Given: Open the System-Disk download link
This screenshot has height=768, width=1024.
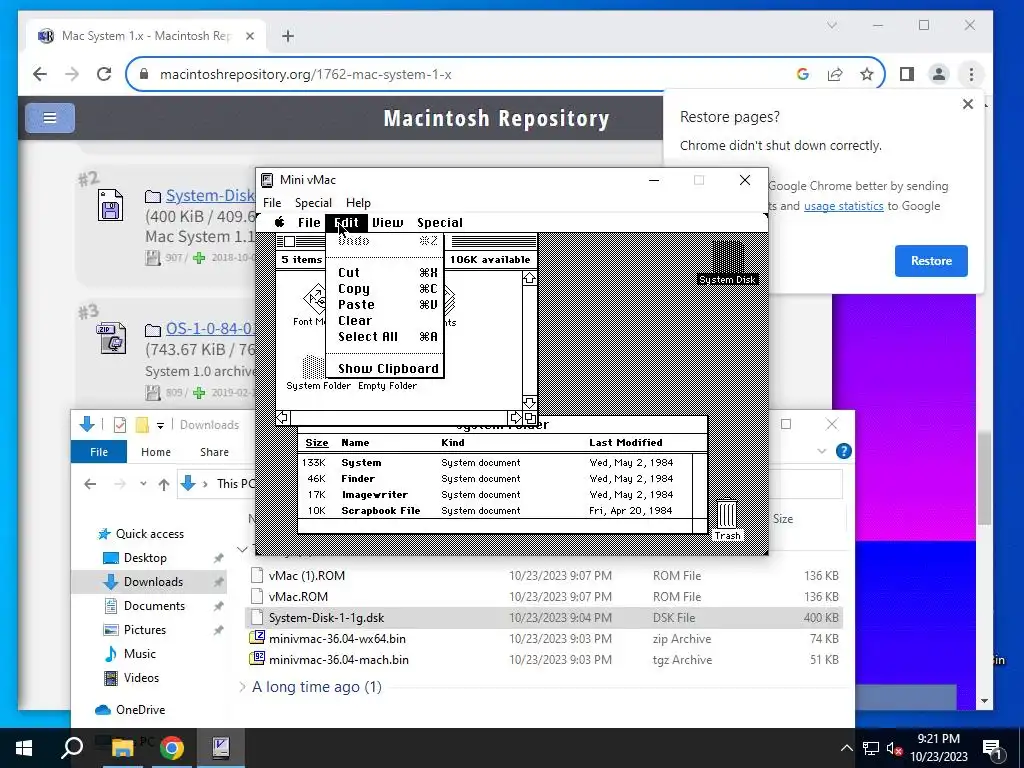Looking at the screenshot, I should 210,195.
